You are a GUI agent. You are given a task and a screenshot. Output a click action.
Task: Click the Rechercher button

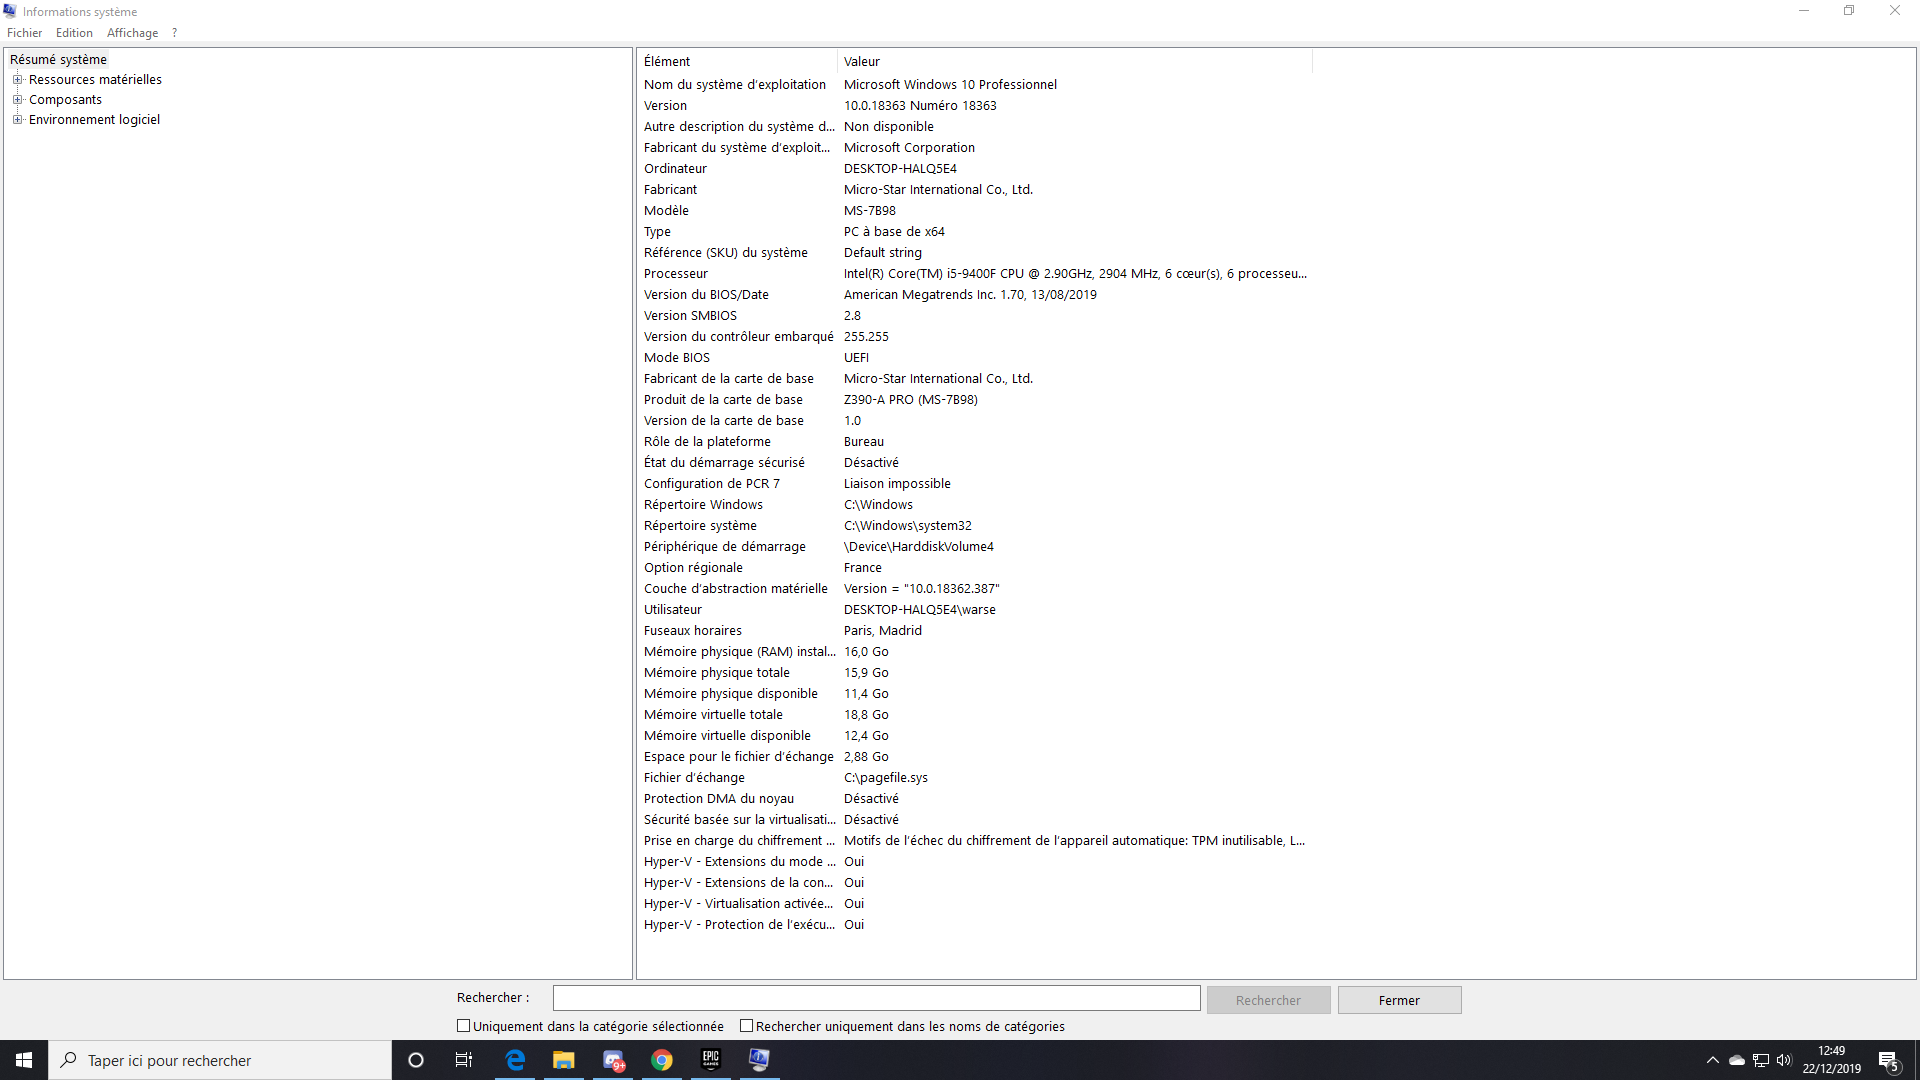tap(1266, 1000)
